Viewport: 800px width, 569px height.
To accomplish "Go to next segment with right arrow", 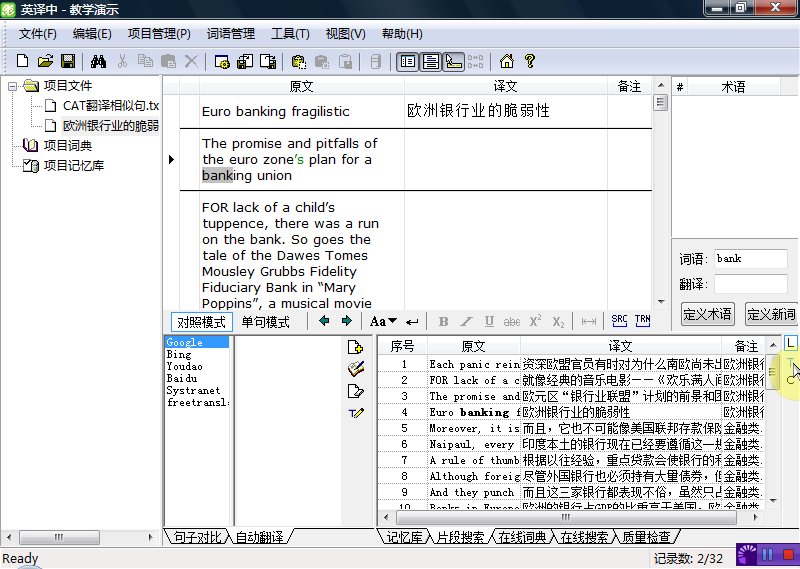I will coord(346,321).
